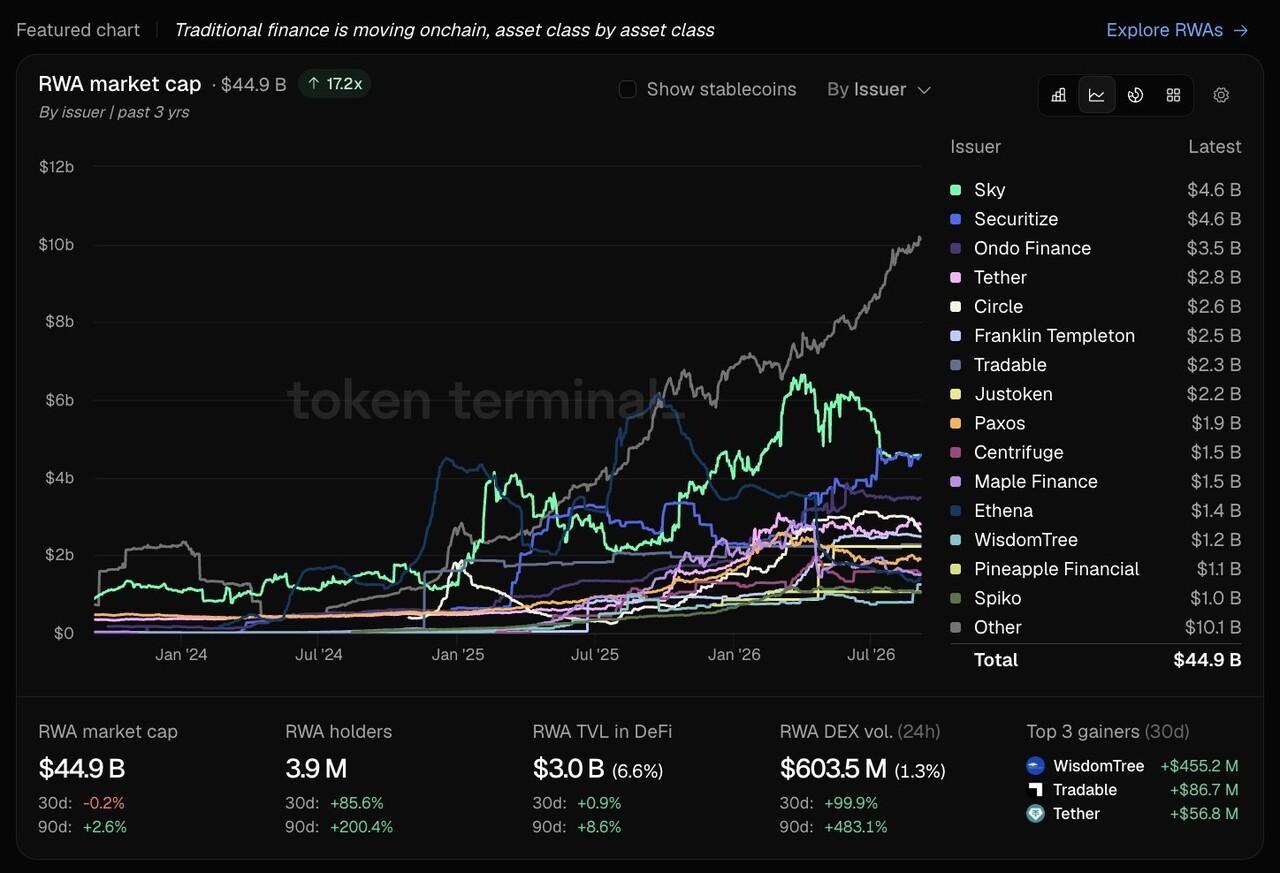Click the arrow icon beside Explore RWAs
This screenshot has height=873, width=1280.
tap(1241, 30)
